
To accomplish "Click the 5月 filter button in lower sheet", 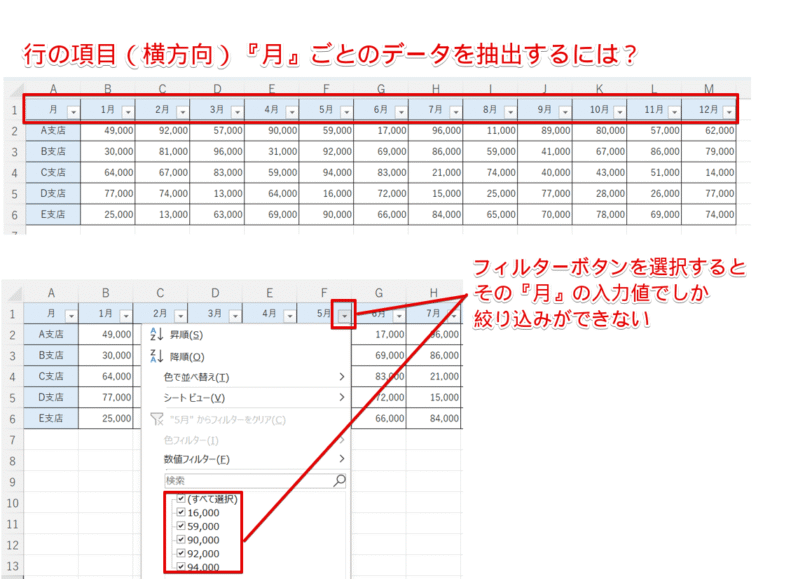I will (x=344, y=316).
